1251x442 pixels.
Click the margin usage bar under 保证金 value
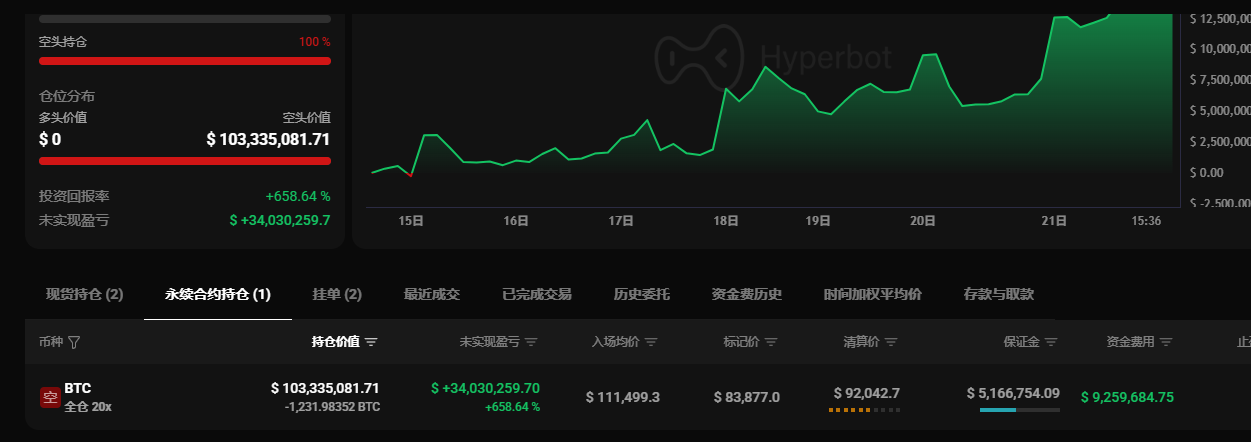point(1019,410)
